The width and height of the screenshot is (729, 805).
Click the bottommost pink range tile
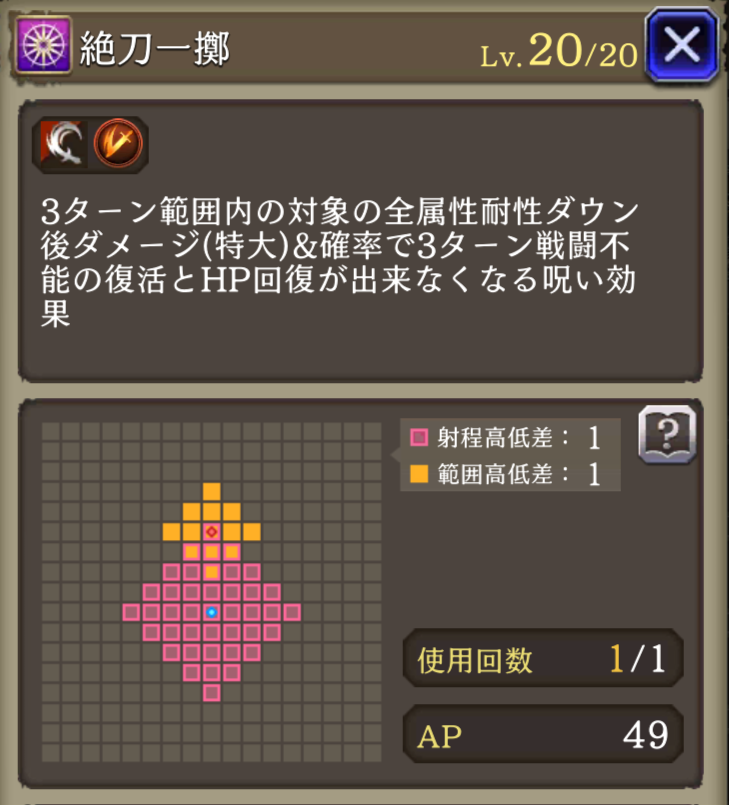212,693
